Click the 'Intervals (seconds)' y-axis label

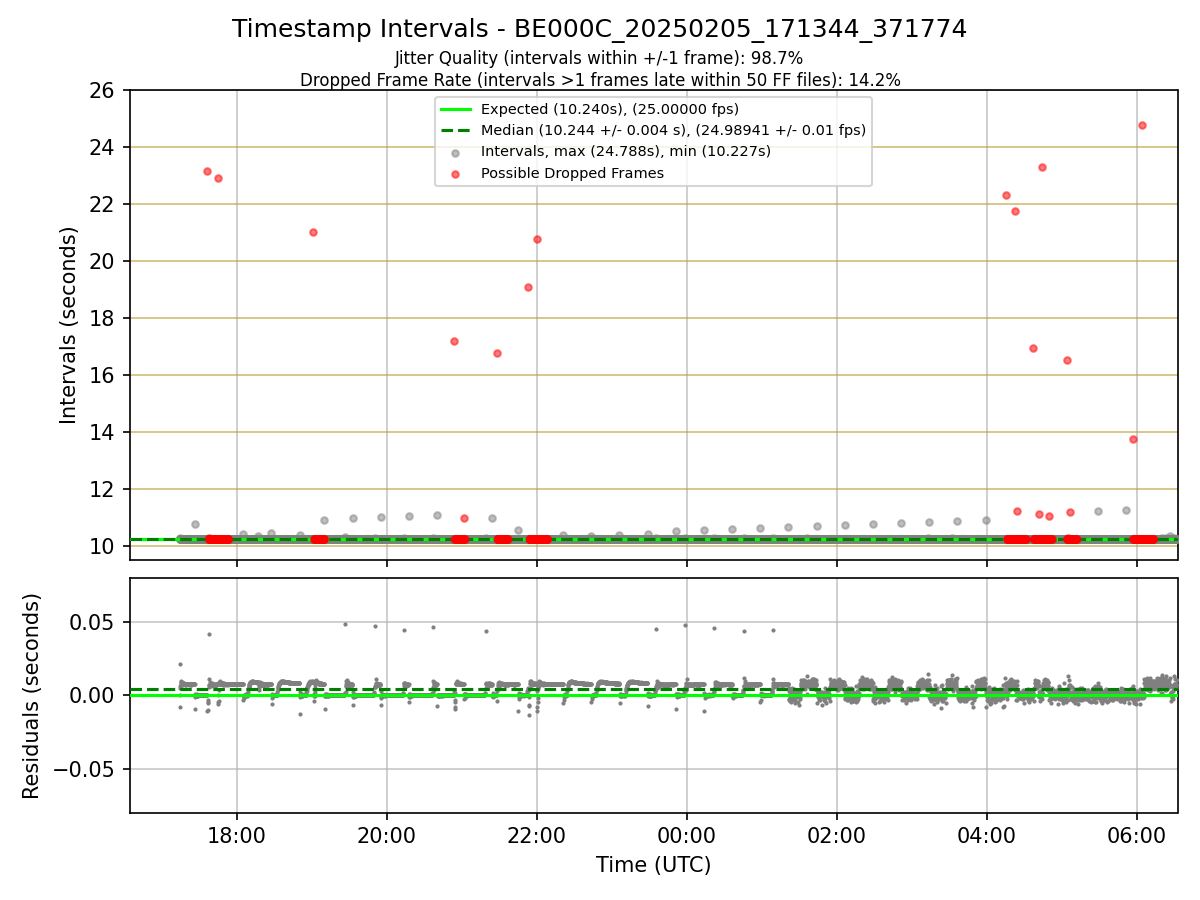coord(68,325)
